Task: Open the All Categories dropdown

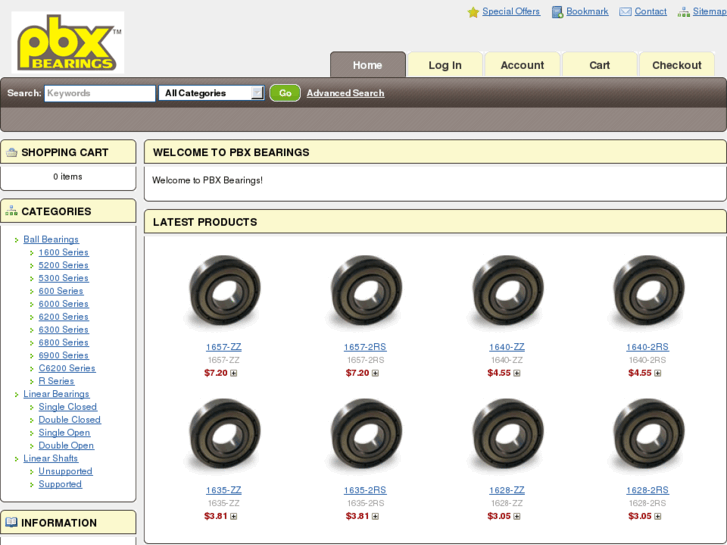Action: (211, 93)
